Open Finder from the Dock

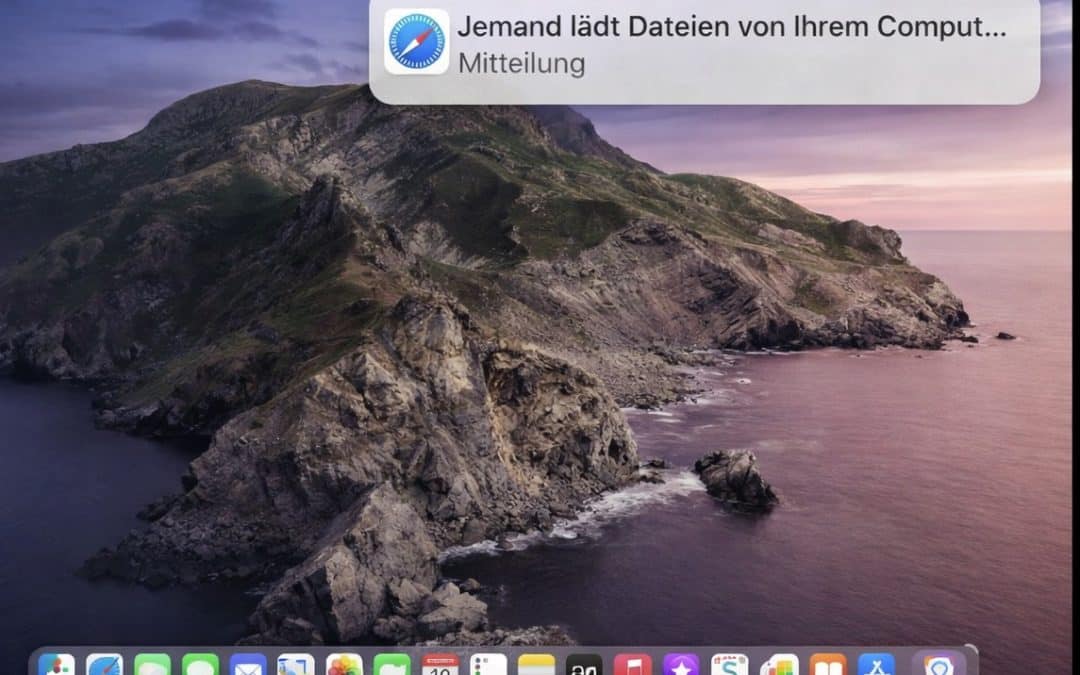click(x=57, y=664)
